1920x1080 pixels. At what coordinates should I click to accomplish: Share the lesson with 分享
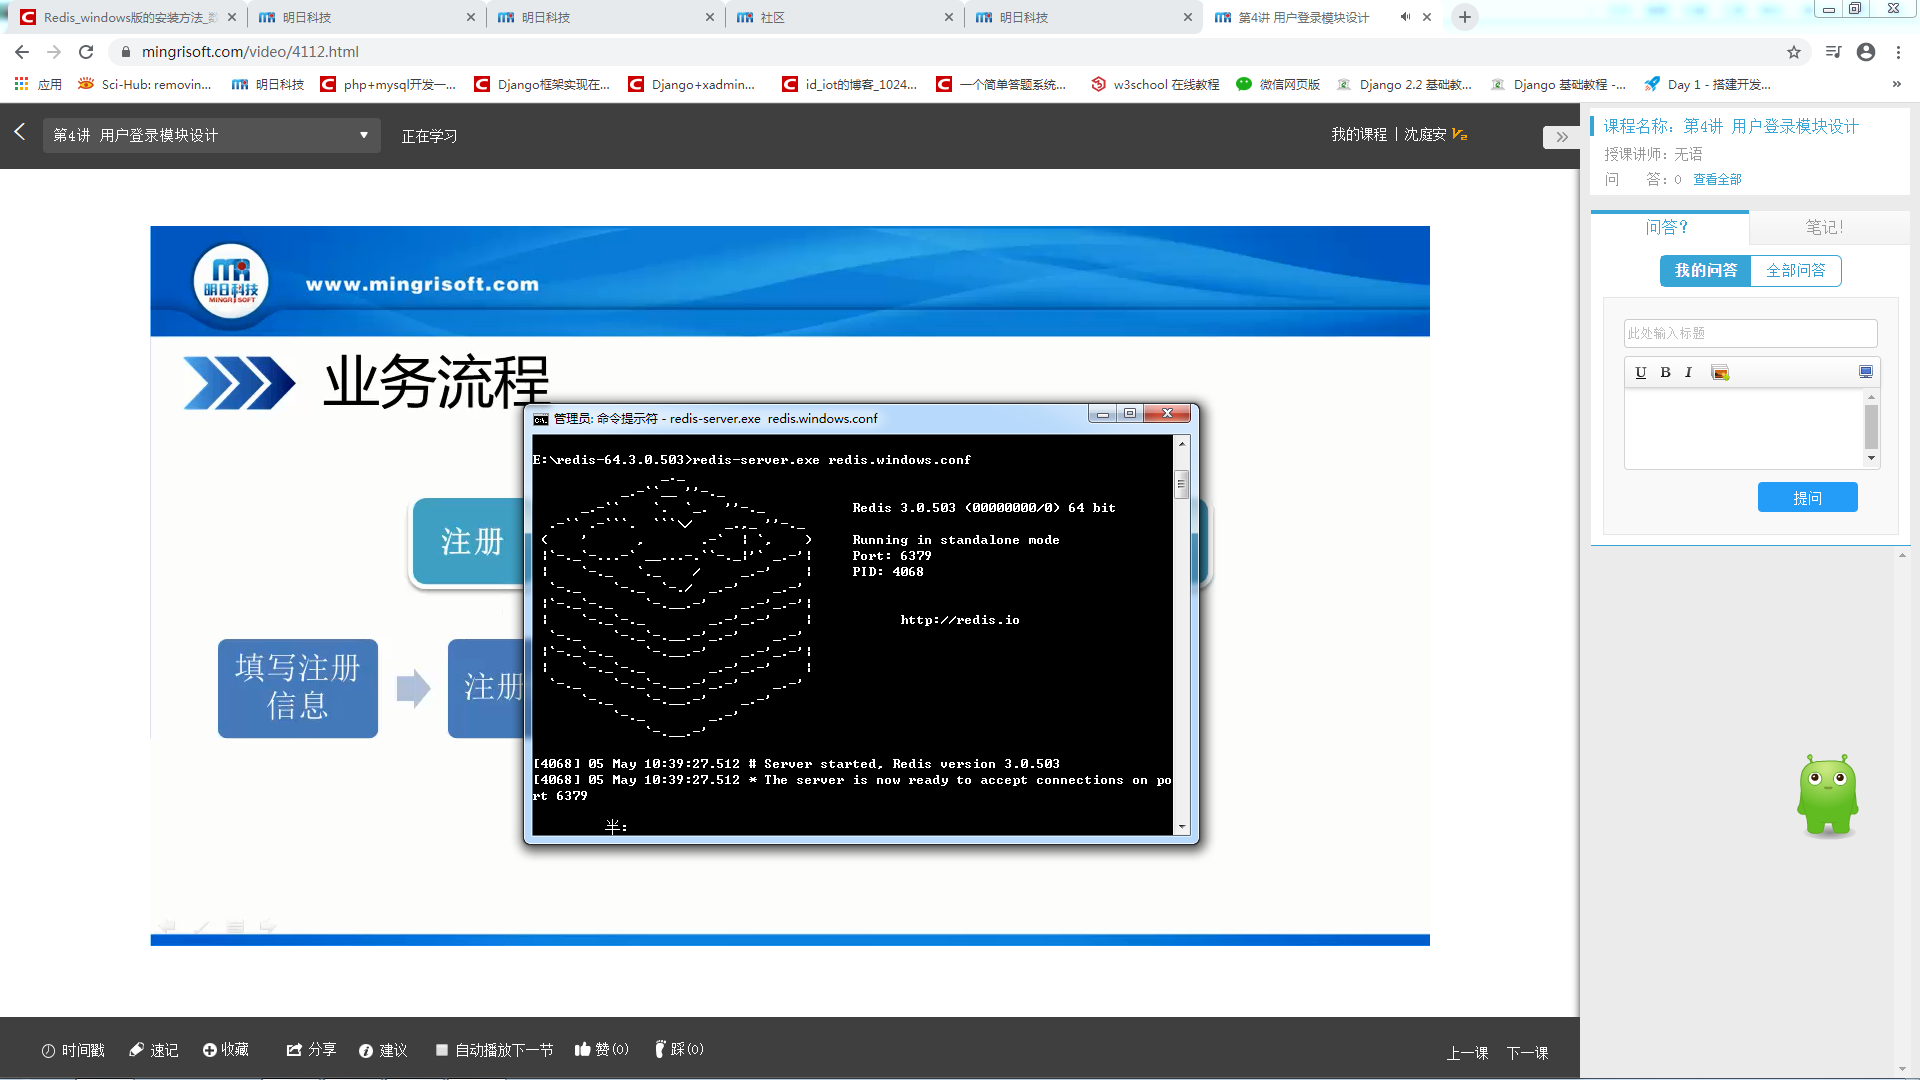tap(311, 1050)
